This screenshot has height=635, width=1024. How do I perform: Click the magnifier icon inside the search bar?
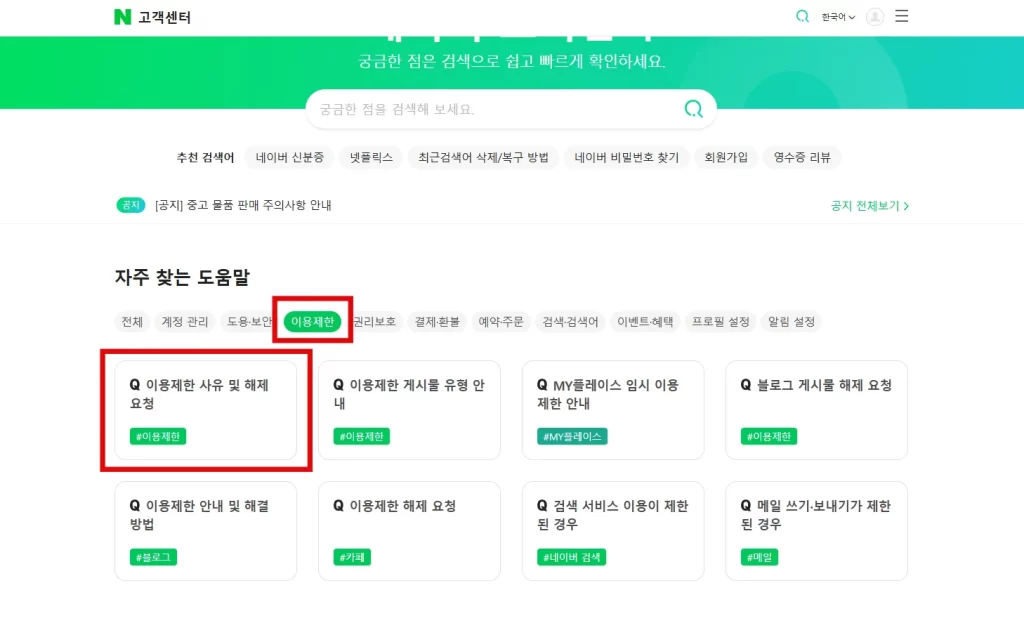coord(694,110)
